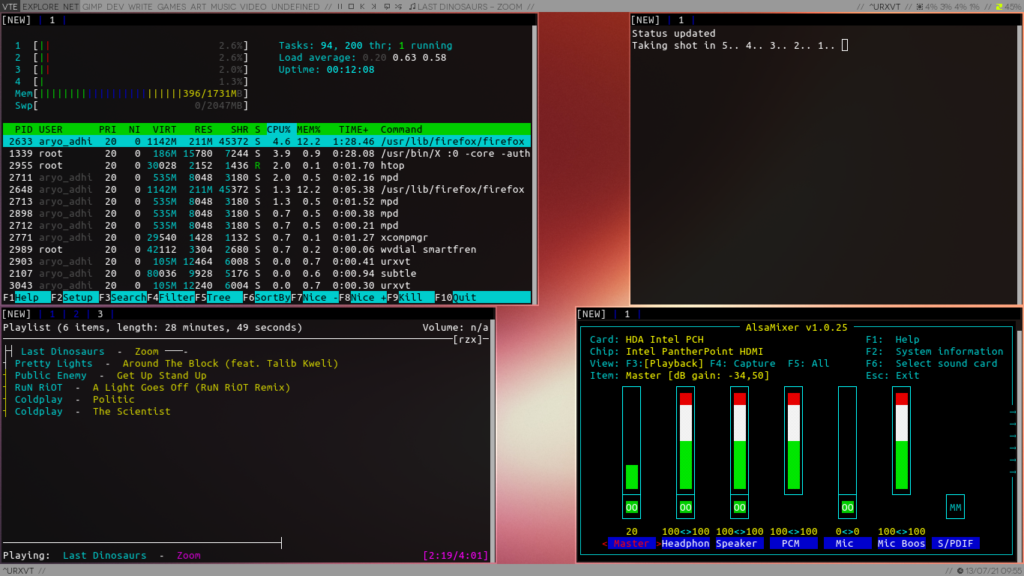Image resolution: width=1024 pixels, height=576 pixels.
Task: Toggle mute box under Master volume bar
Action: click(632, 507)
